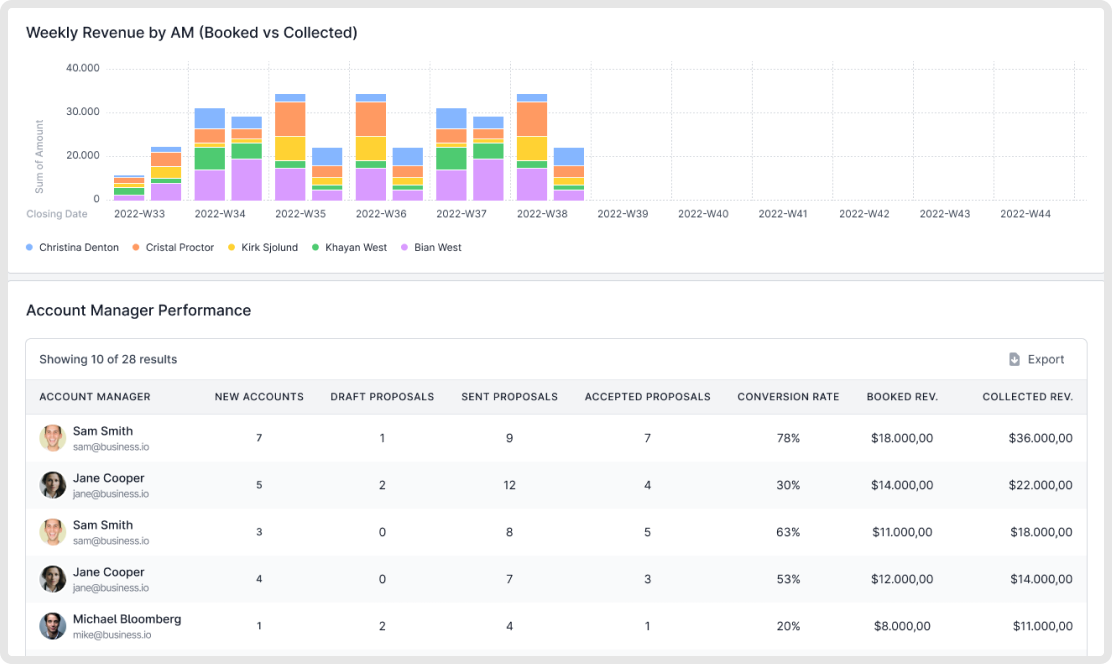Click Sam Smith name in $36.000,00 row
This screenshot has height=664, width=1112.
point(103,431)
